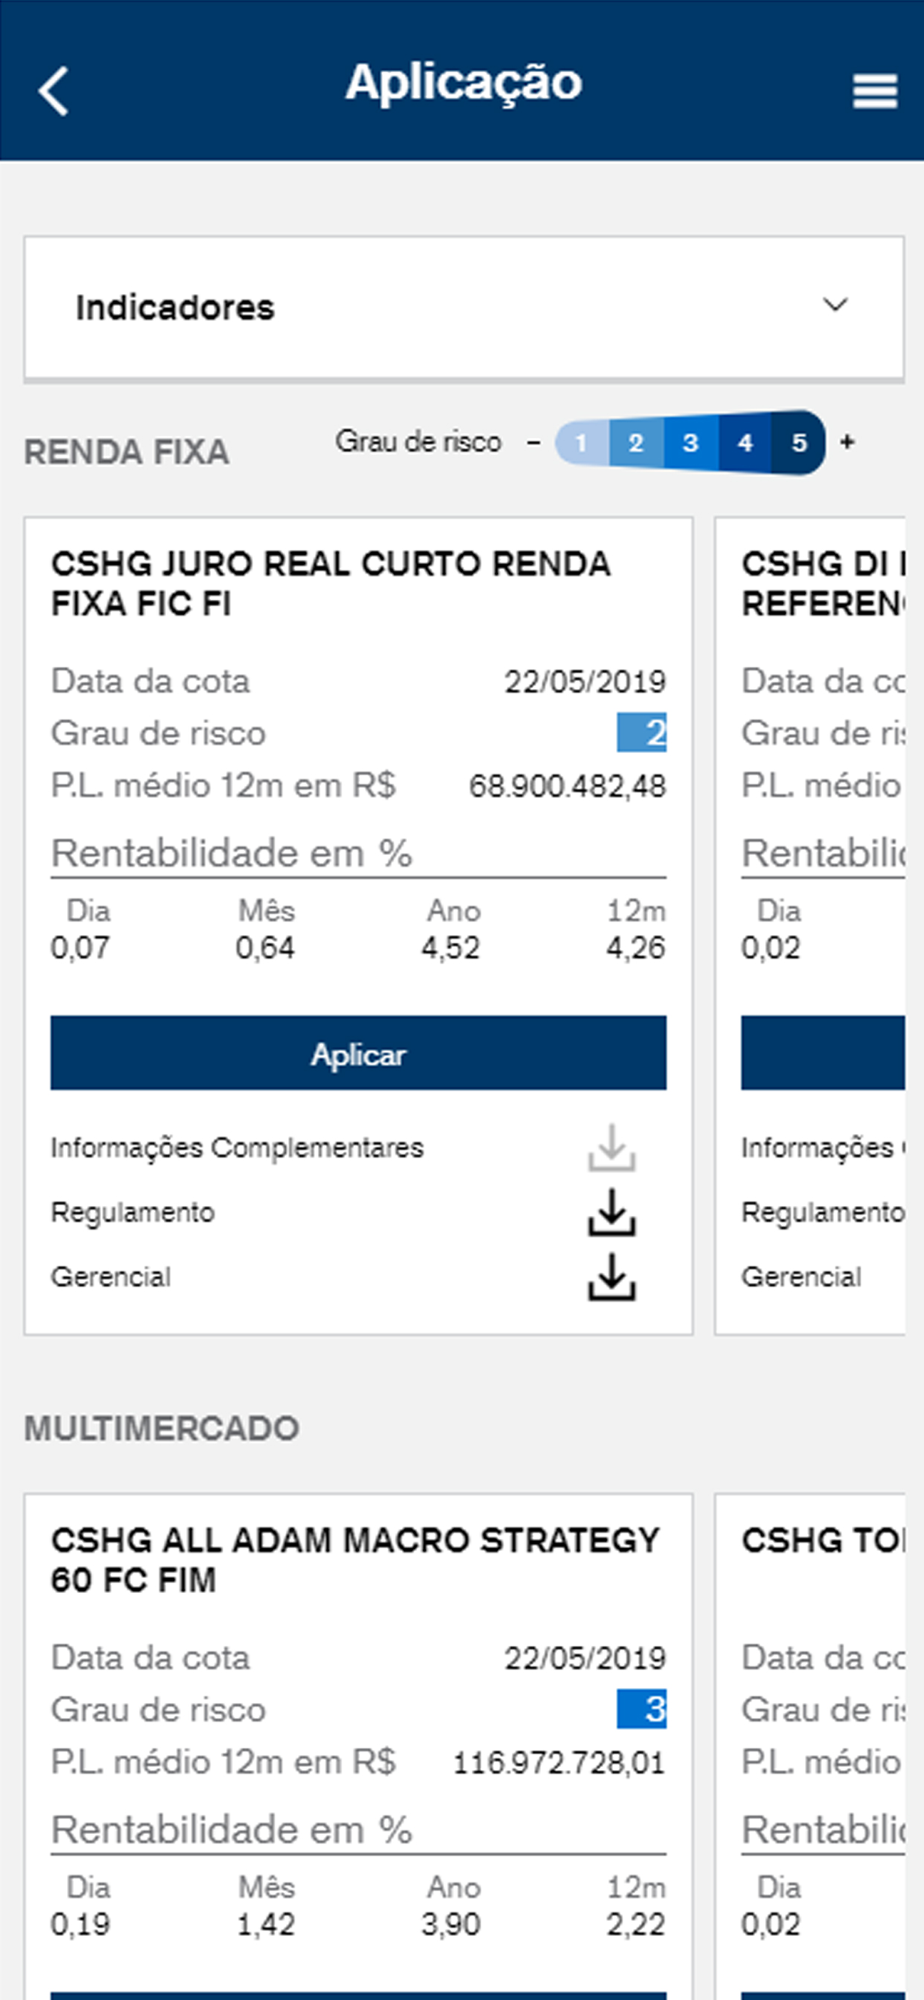Open the CSHG ALL ADAM MACRO STRATEGY fund title
This screenshot has height=2000, width=924.
coord(355,1560)
